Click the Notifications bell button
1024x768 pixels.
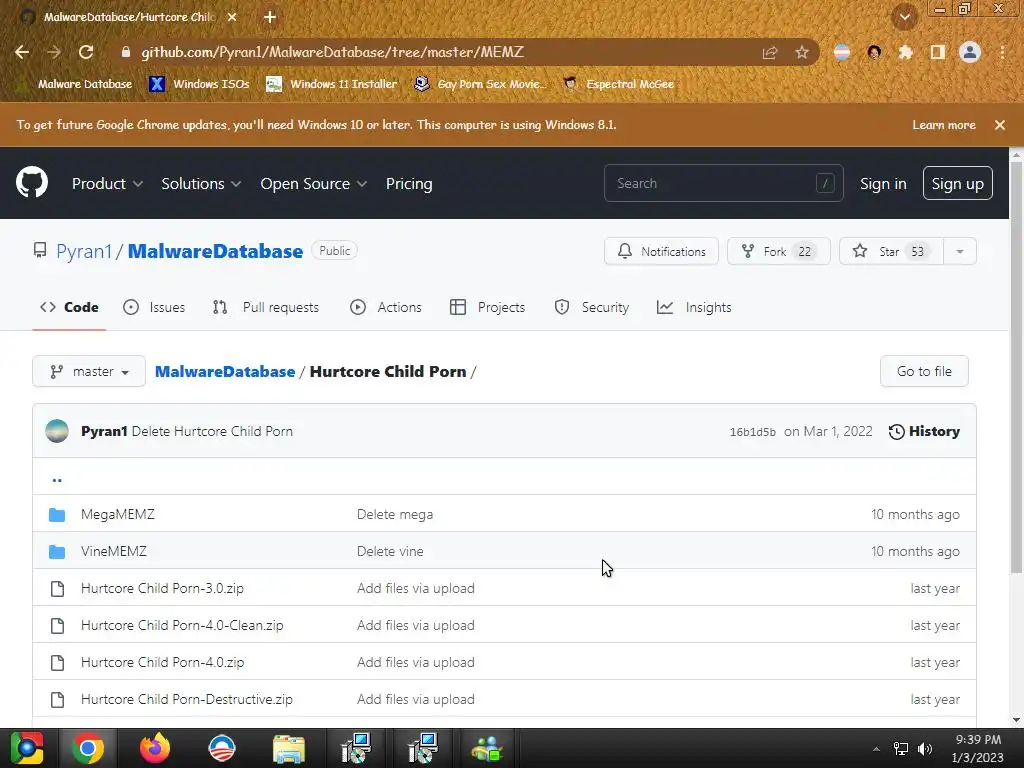click(662, 251)
